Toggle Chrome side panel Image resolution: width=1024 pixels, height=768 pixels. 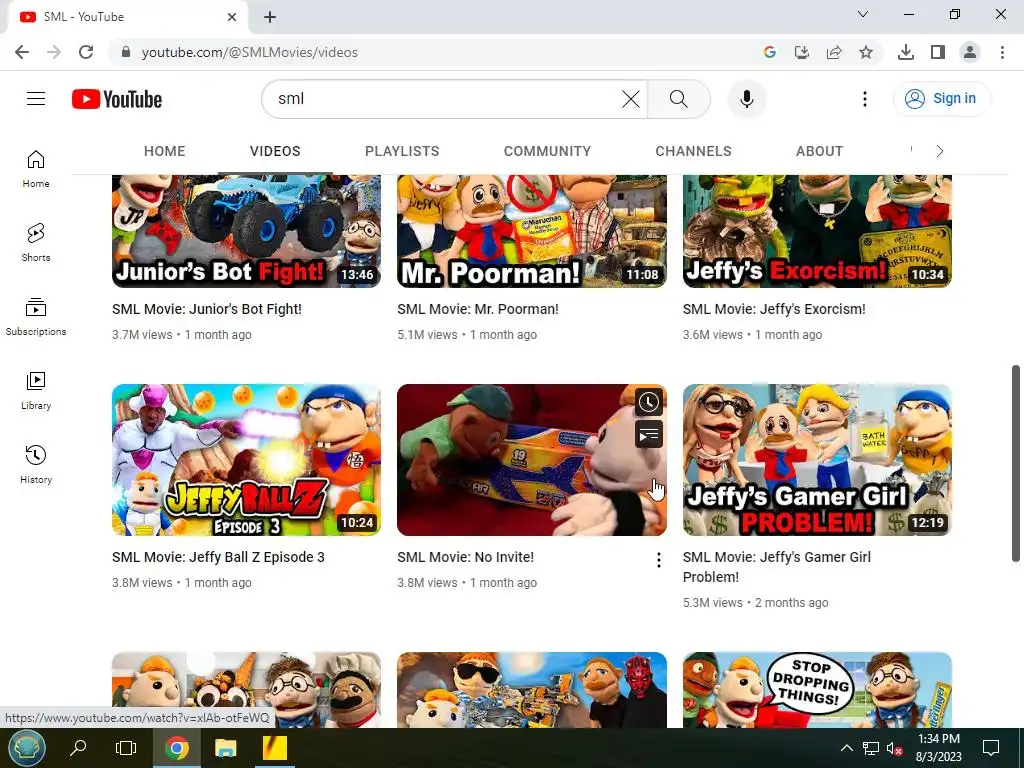938,52
